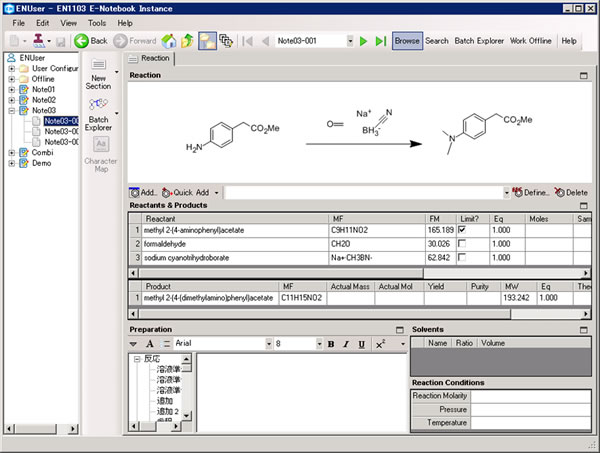Click the Home icon in toolbar
Viewport: 600px width, 453px height.
(169, 41)
